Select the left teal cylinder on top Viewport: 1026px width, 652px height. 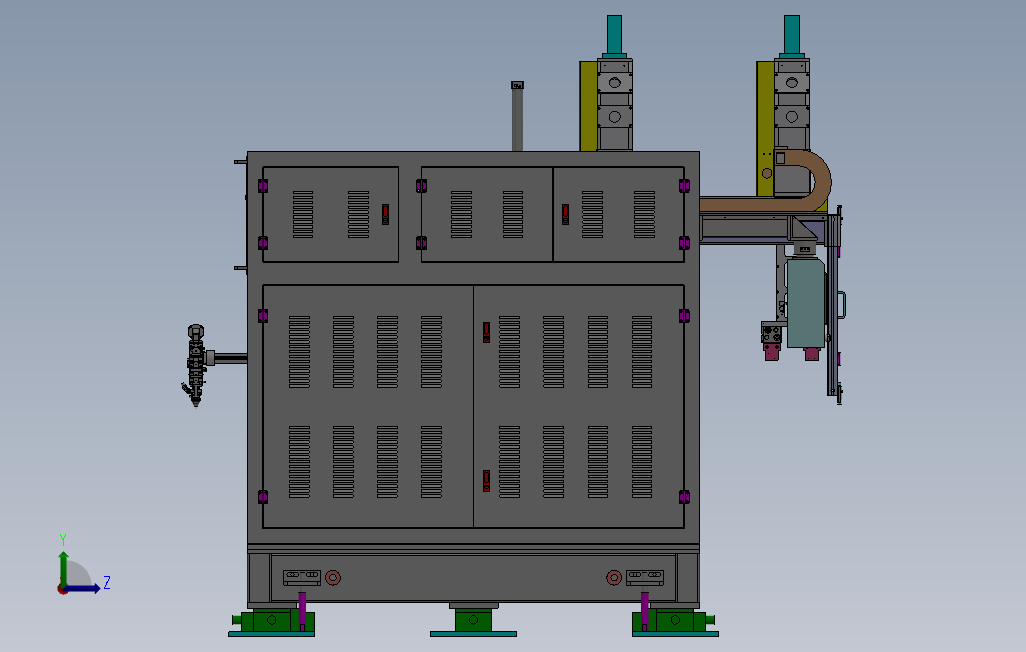(x=614, y=36)
